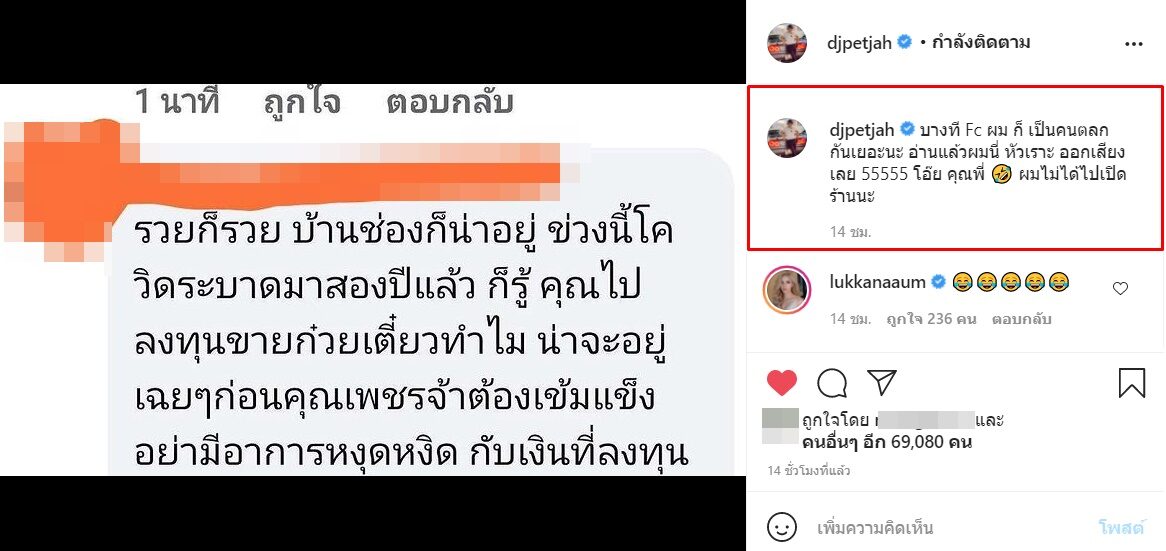This screenshot has height=551, width=1166.
Task: Open the comment speech bubble icon
Action: (832, 383)
